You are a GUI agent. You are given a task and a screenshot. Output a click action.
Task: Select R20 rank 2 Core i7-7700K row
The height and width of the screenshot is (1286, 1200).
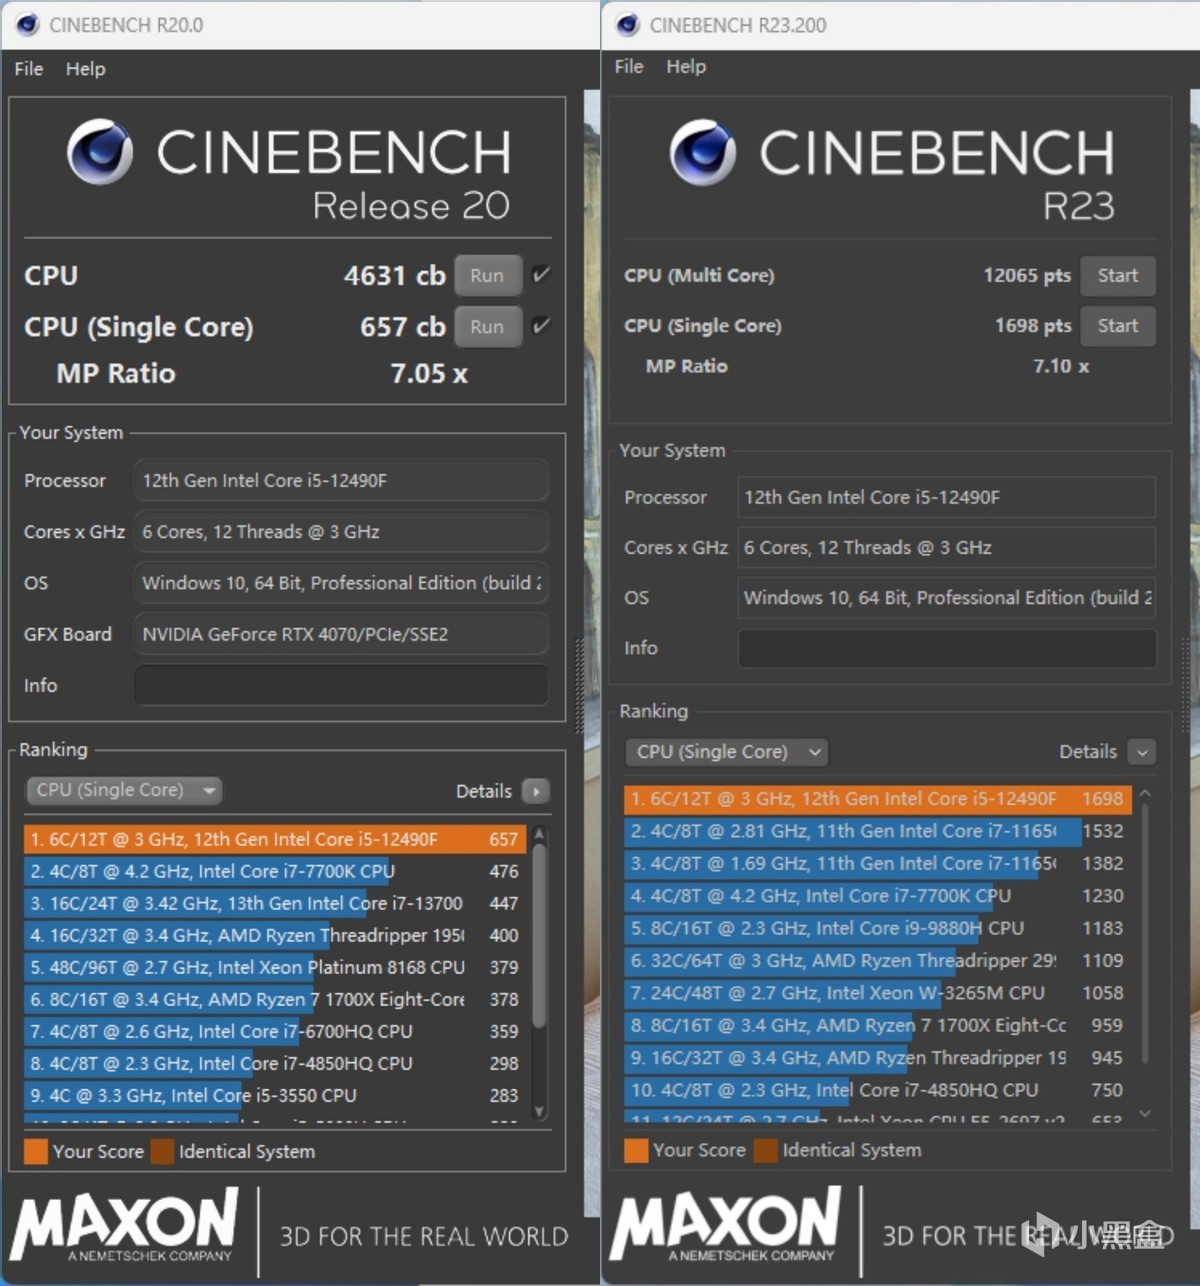tap(274, 871)
